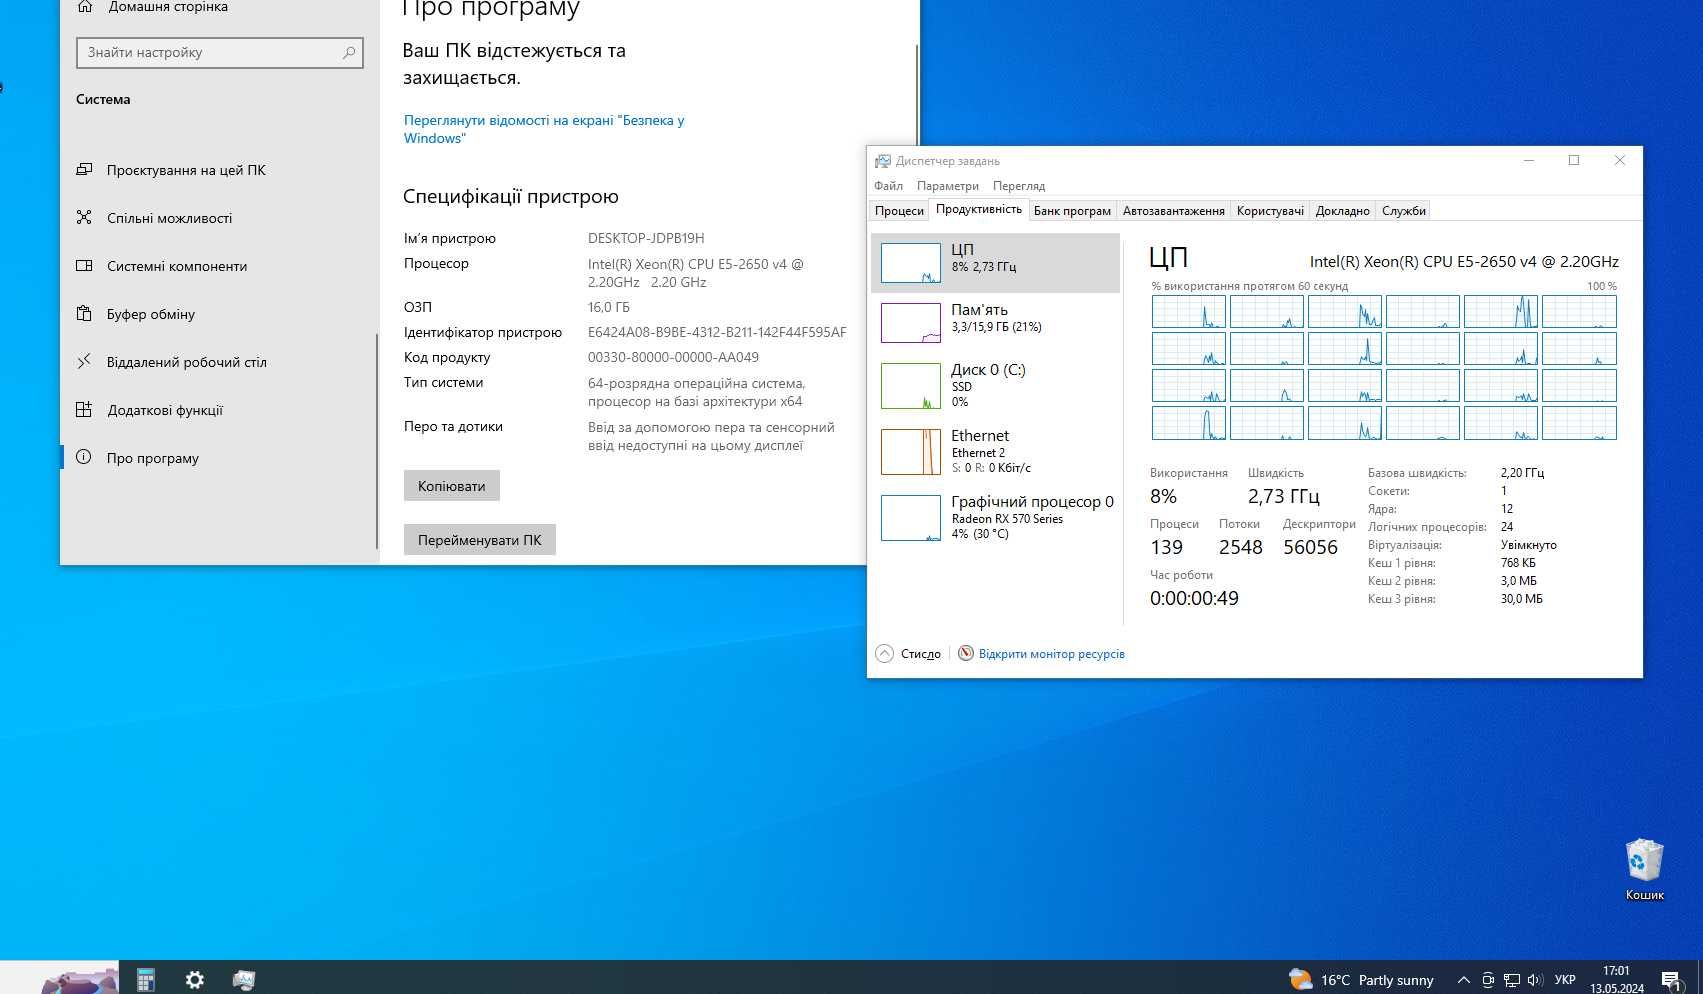This screenshot has width=1703, height=994.
Task: Switch to the Банк програм tab
Action: (x=1072, y=210)
